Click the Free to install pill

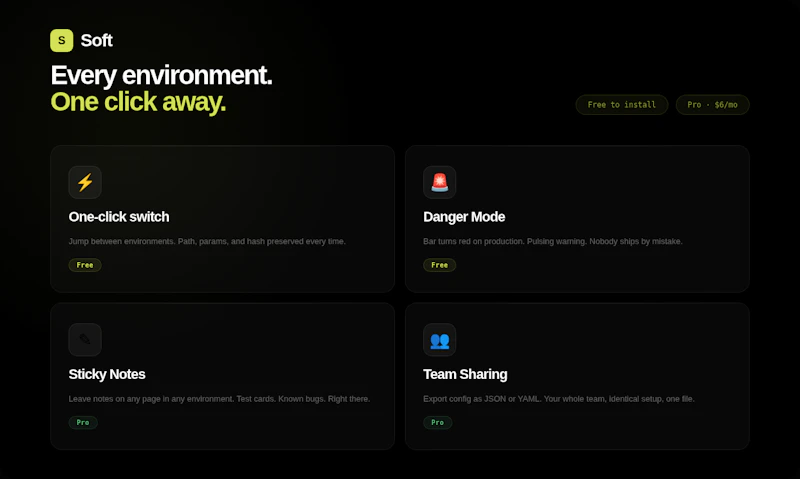(621, 105)
